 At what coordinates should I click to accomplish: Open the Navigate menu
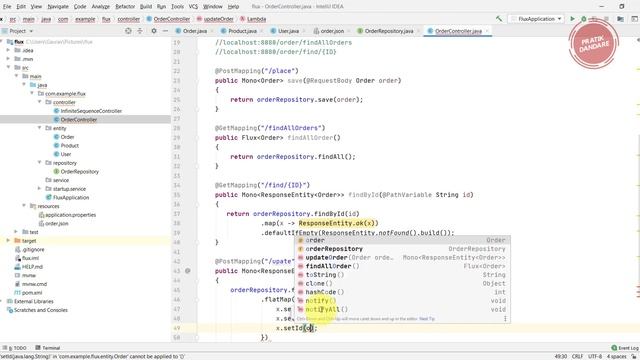(x=58, y=7)
